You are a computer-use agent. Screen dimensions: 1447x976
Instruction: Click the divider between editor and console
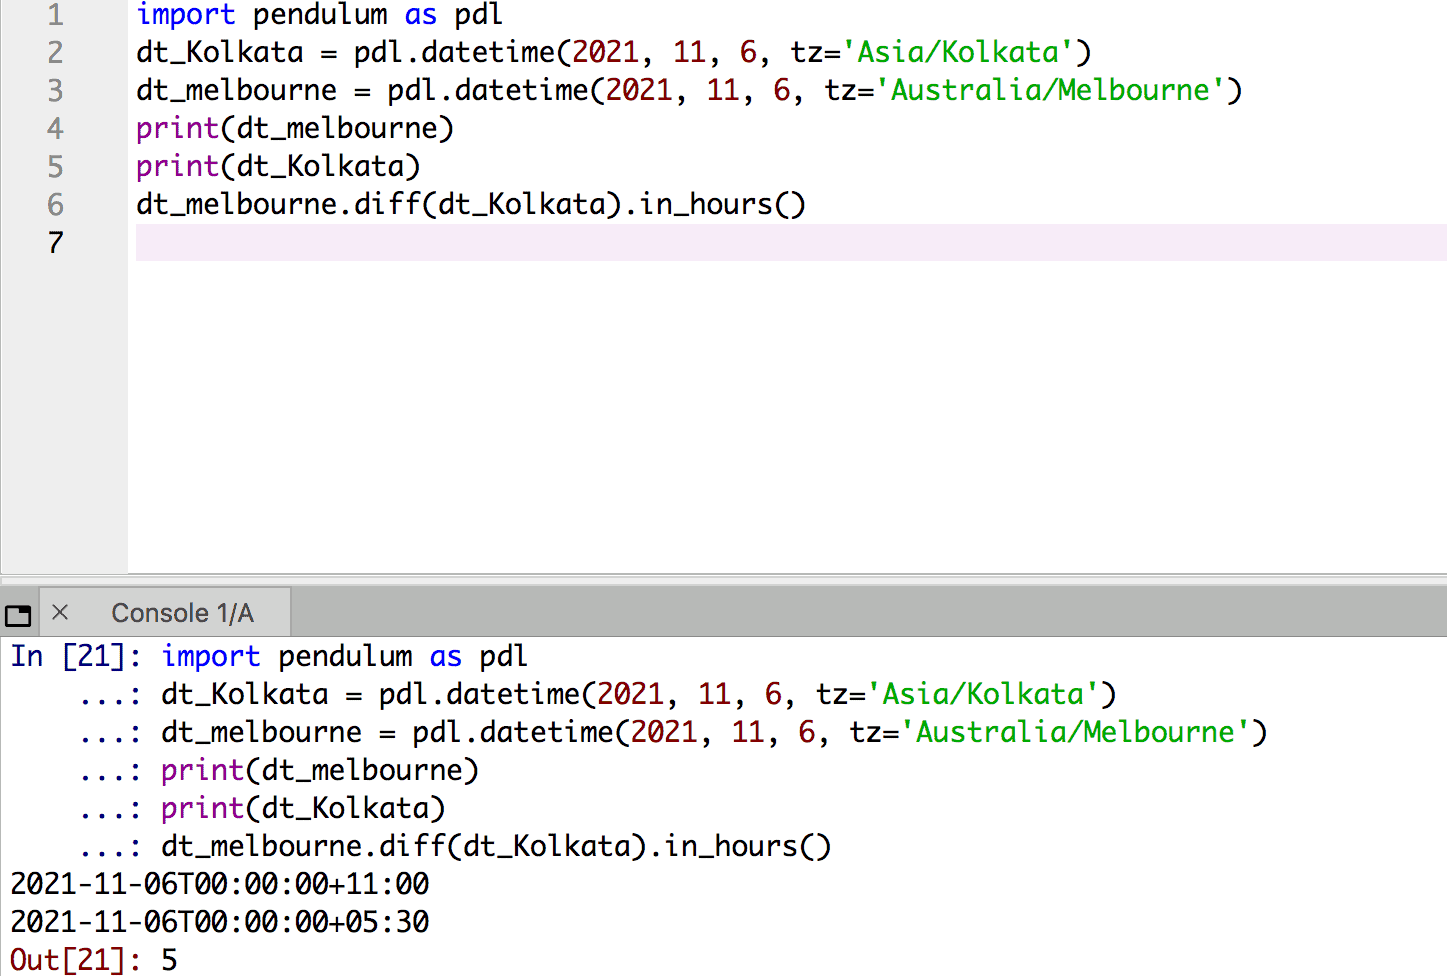[x=723, y=578]
